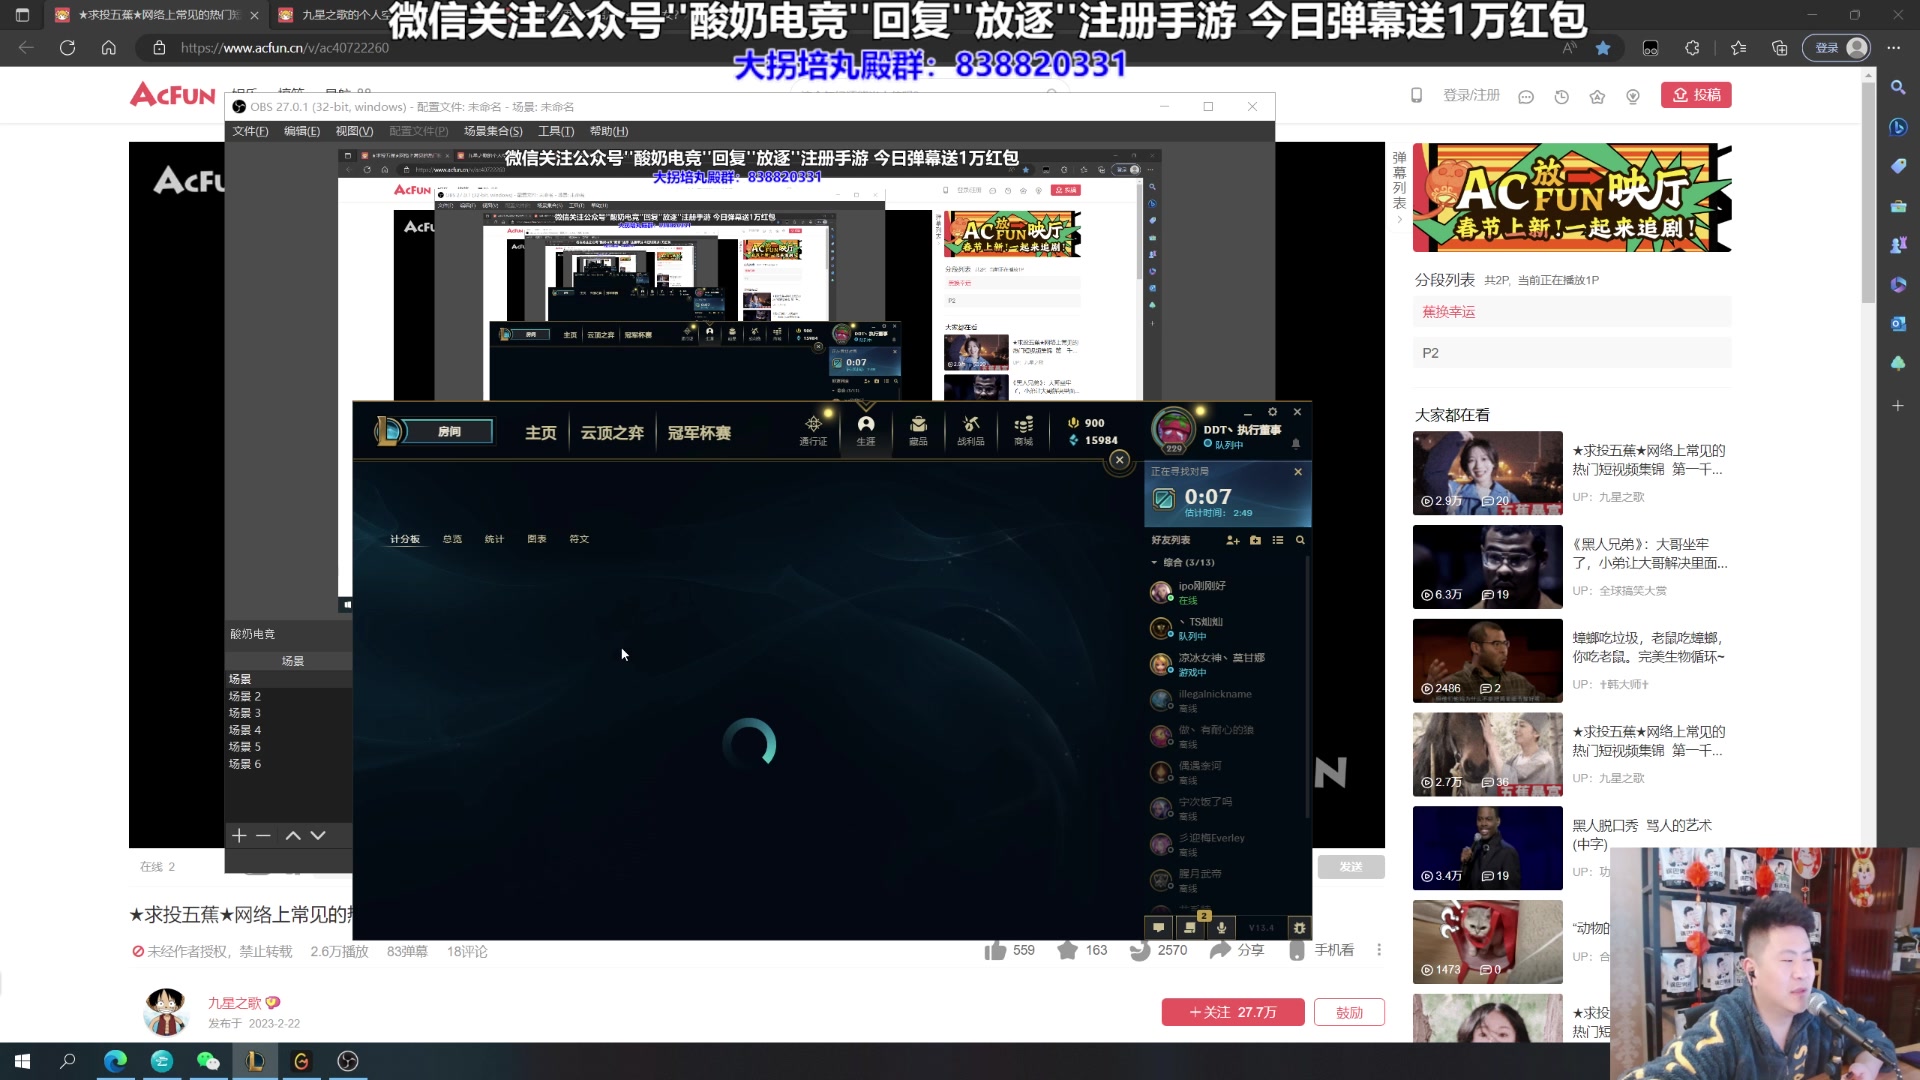Click the browser favorite star in address bar

(x=1603, y=47)
